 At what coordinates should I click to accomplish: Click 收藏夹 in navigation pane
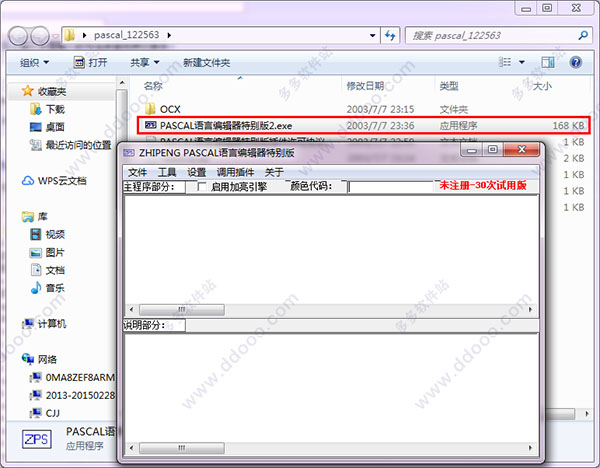(52, 91)
